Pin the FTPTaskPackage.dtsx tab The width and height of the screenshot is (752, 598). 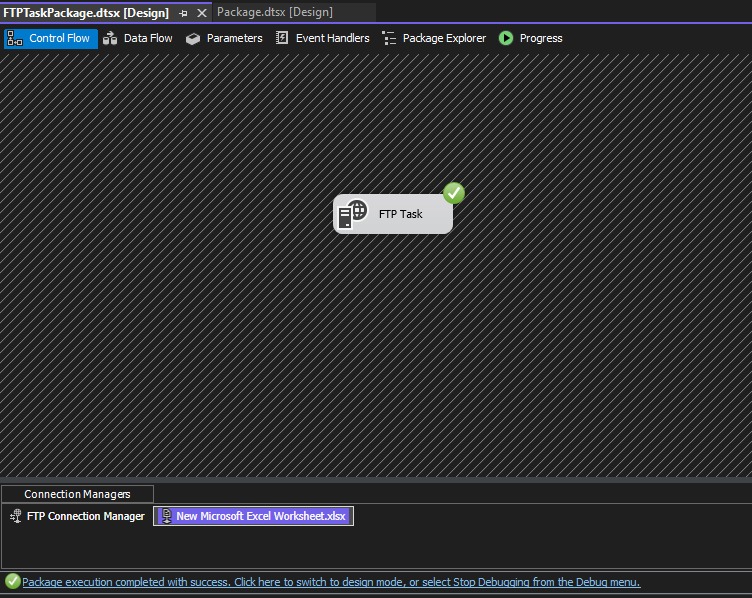(x=183, y=13)
